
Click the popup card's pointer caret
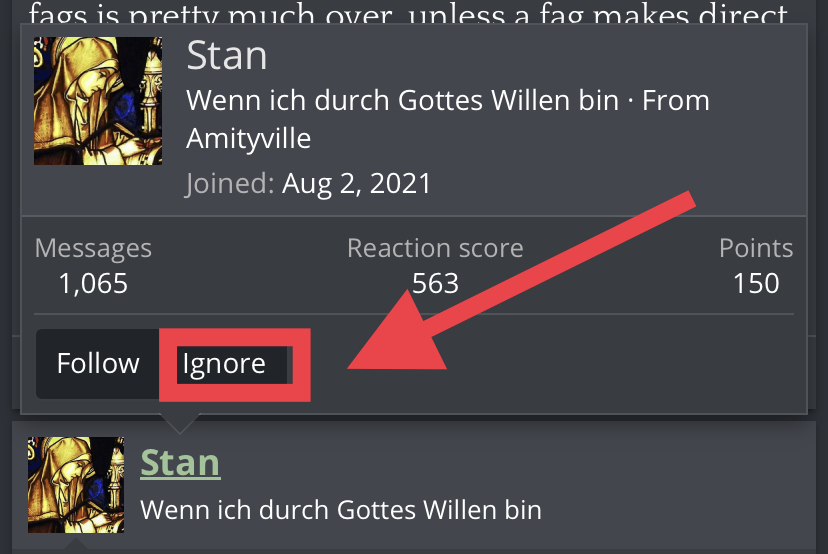tap(180, 424)
